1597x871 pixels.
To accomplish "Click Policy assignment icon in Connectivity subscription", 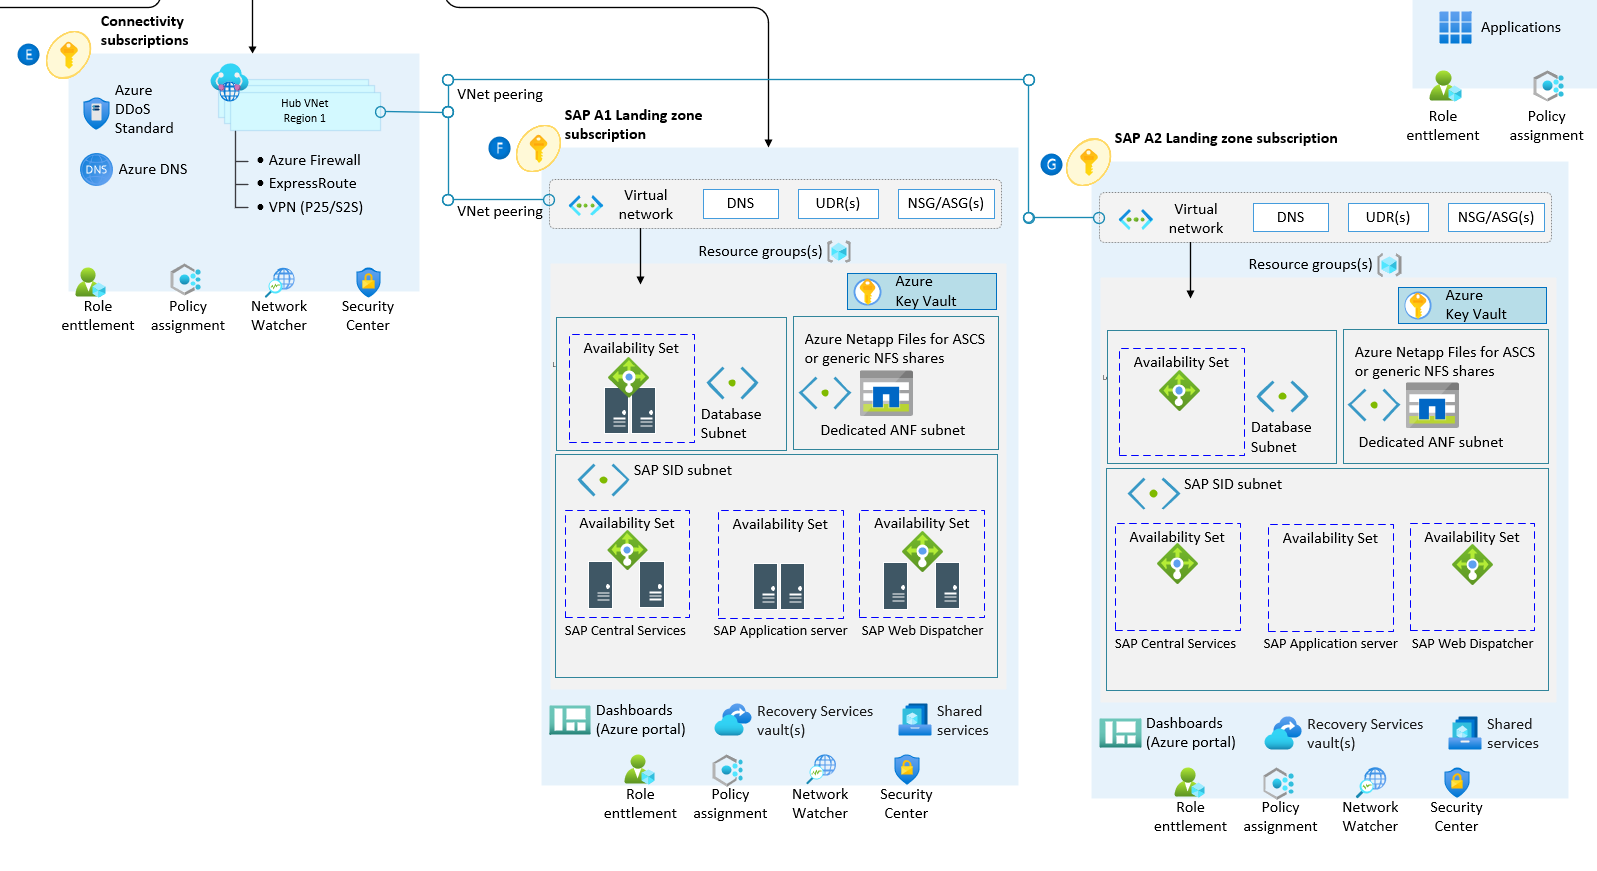I will click(x=186, y=279).
